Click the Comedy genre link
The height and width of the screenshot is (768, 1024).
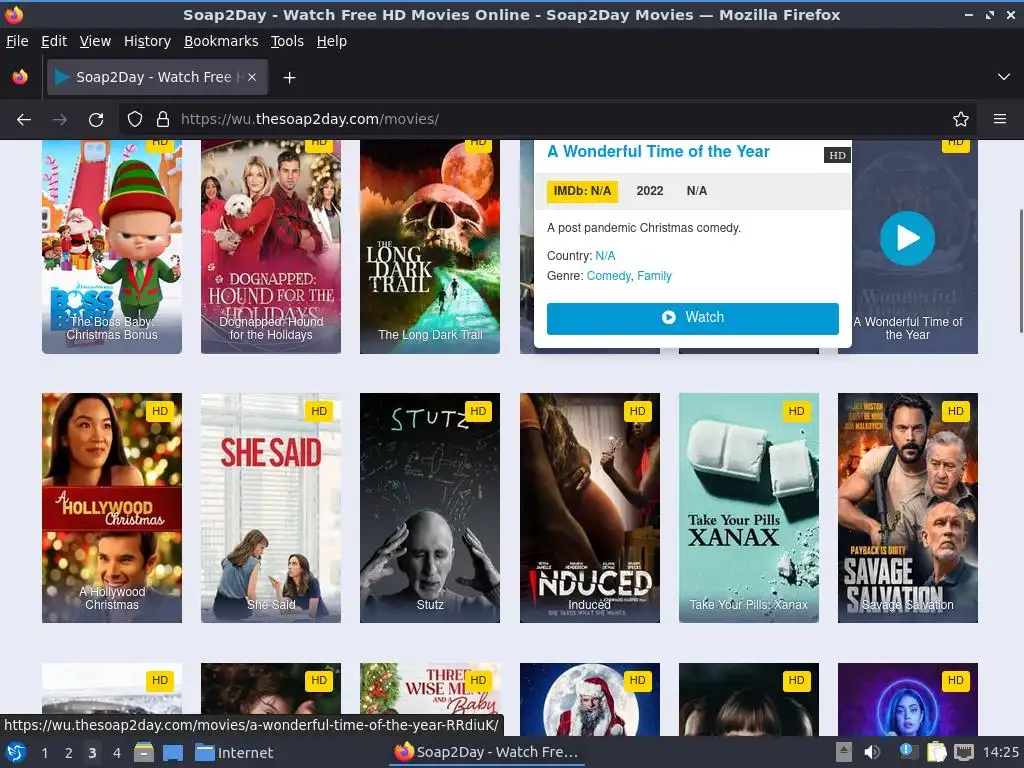(609, 276)
